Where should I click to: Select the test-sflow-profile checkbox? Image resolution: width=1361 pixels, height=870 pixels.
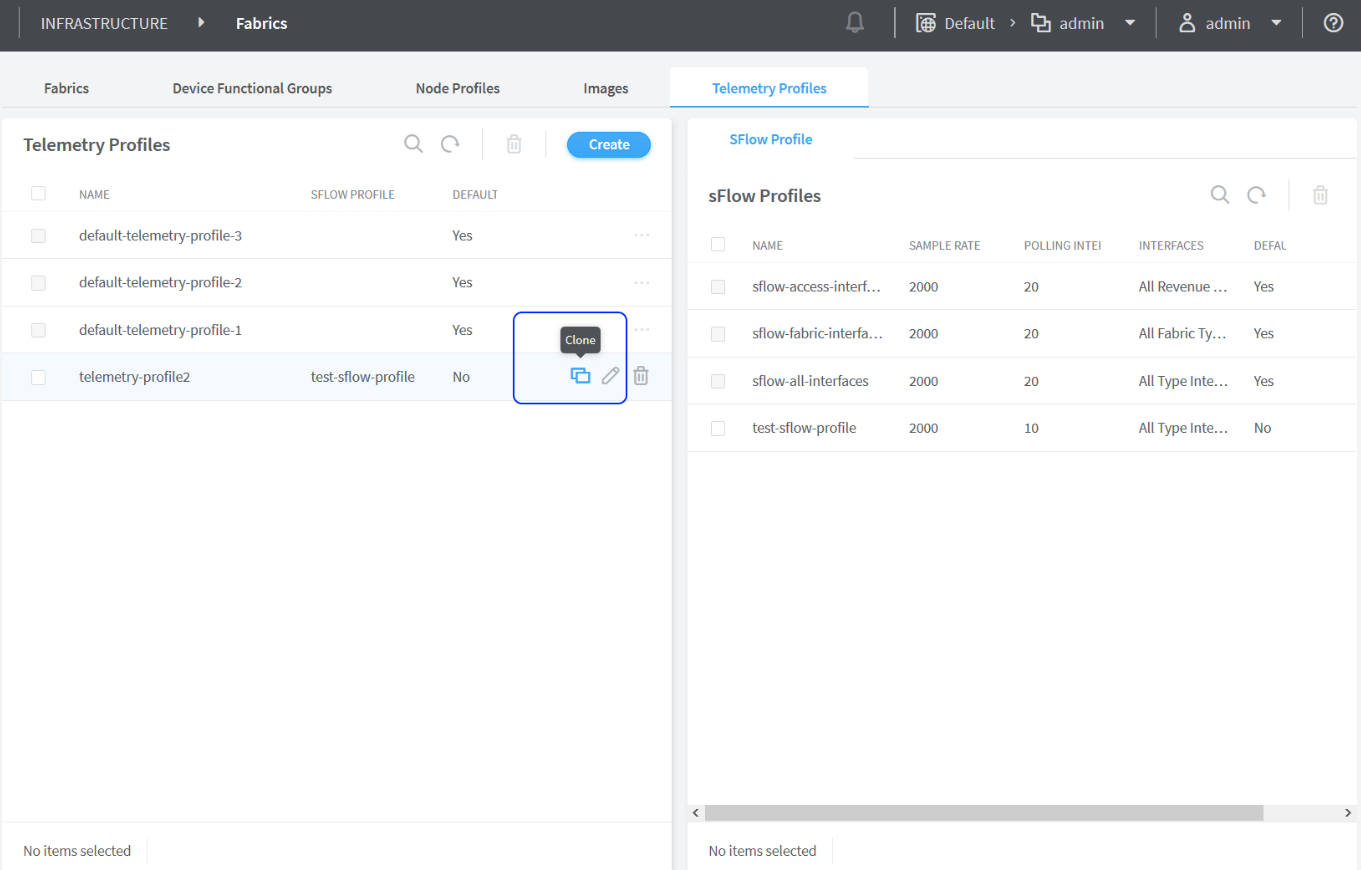click(x=718, y=428)
